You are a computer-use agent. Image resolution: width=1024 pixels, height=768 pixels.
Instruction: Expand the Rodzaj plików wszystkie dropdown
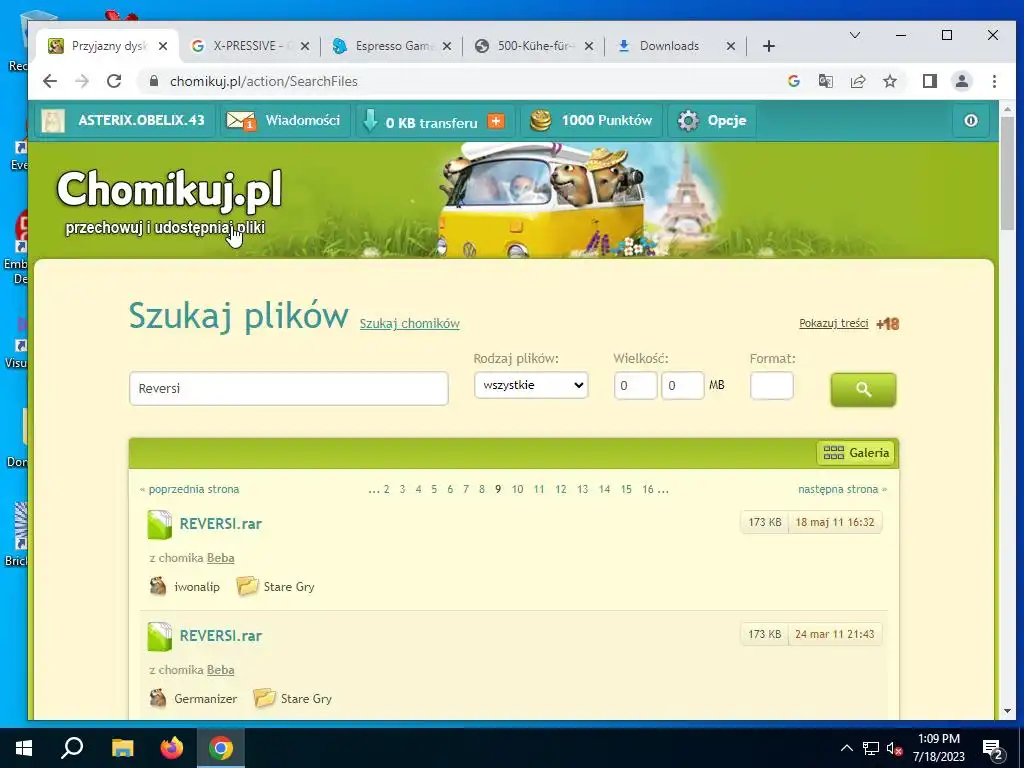point(531,385)
